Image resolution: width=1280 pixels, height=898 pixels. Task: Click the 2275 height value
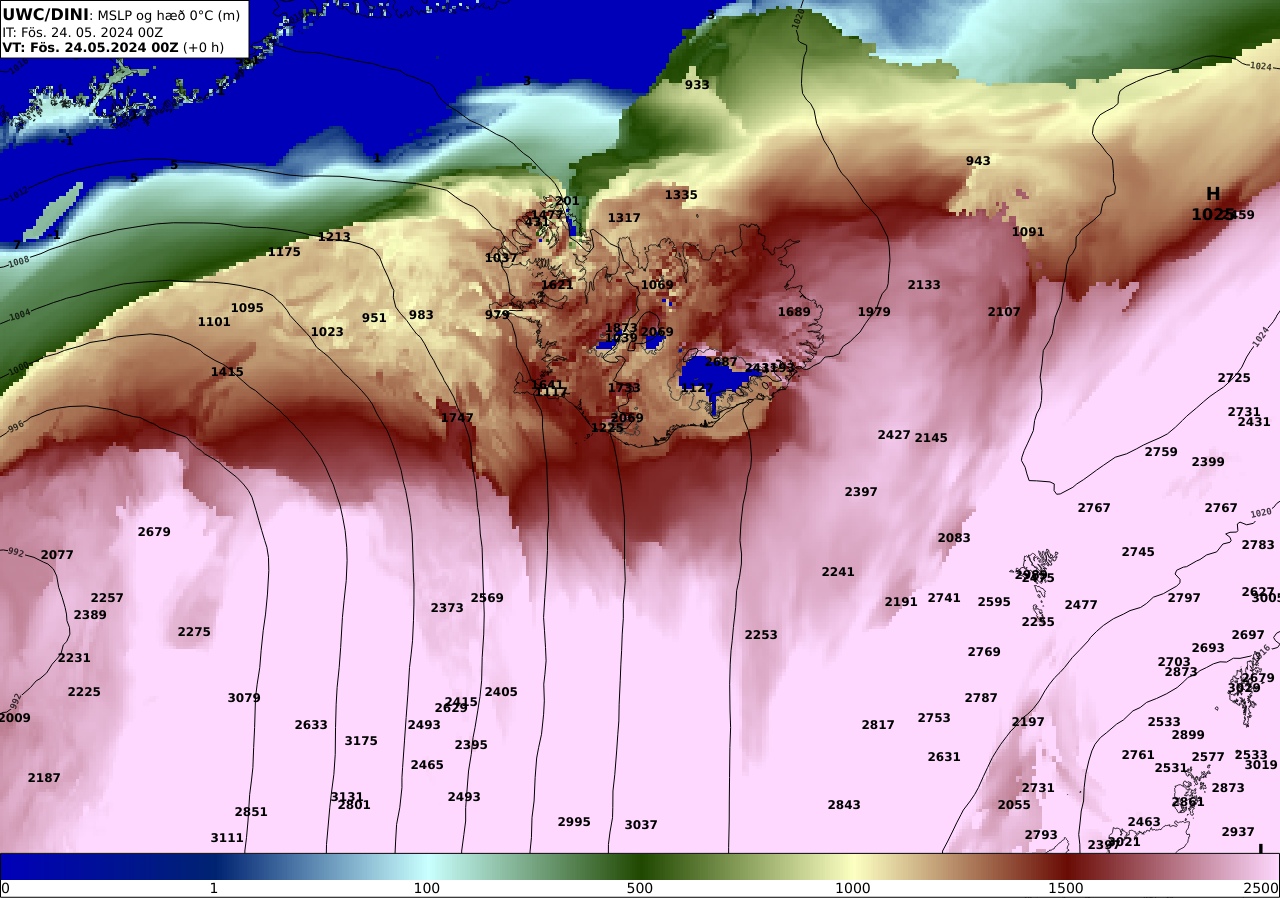[194, 632]
